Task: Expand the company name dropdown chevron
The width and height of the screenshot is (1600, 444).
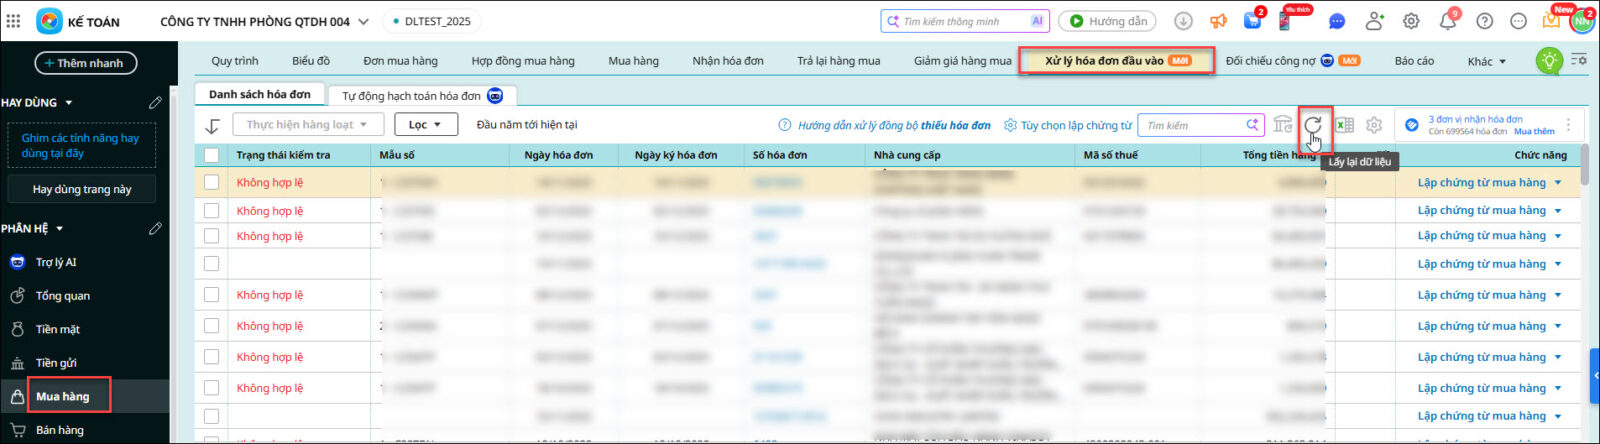Action: point(363,21)
